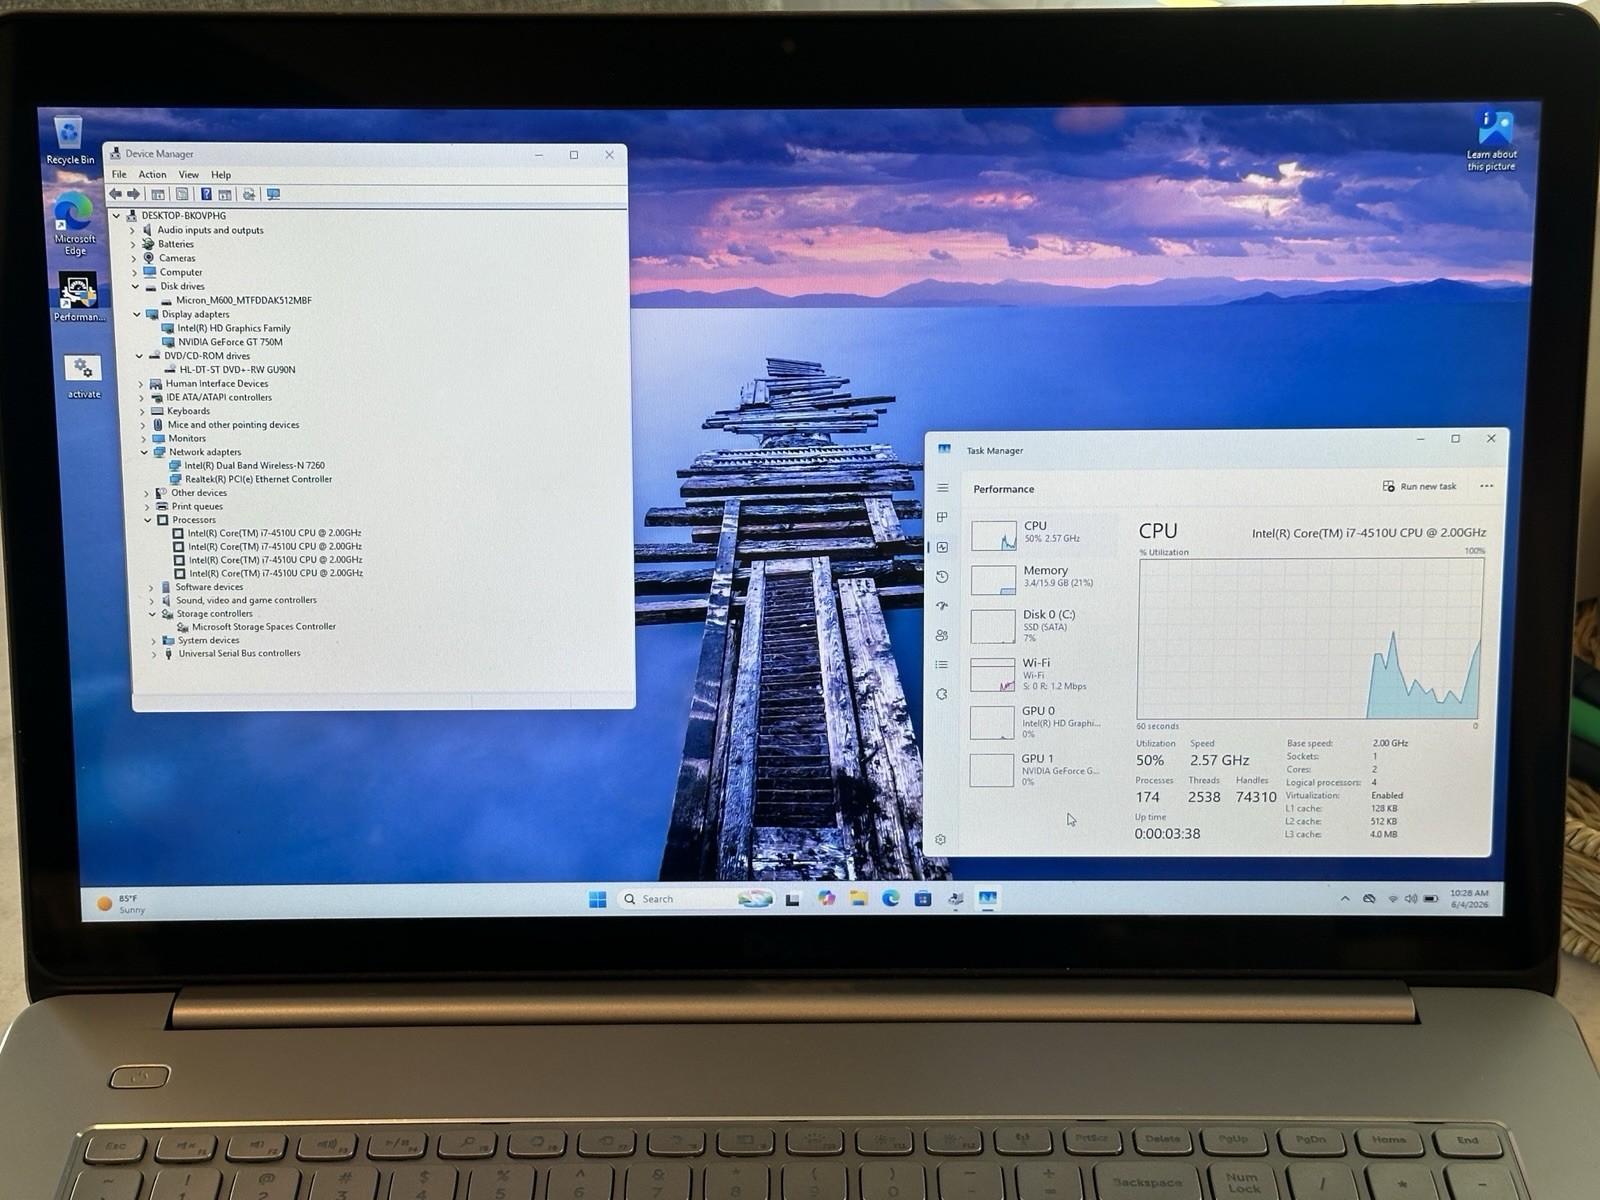Open Details page in Task Manager sidebar

(942, 664)
